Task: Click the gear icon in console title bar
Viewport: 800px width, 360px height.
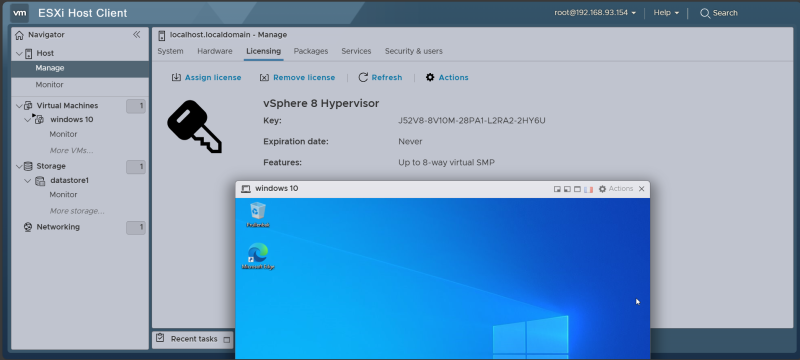Action: point(603,189)
